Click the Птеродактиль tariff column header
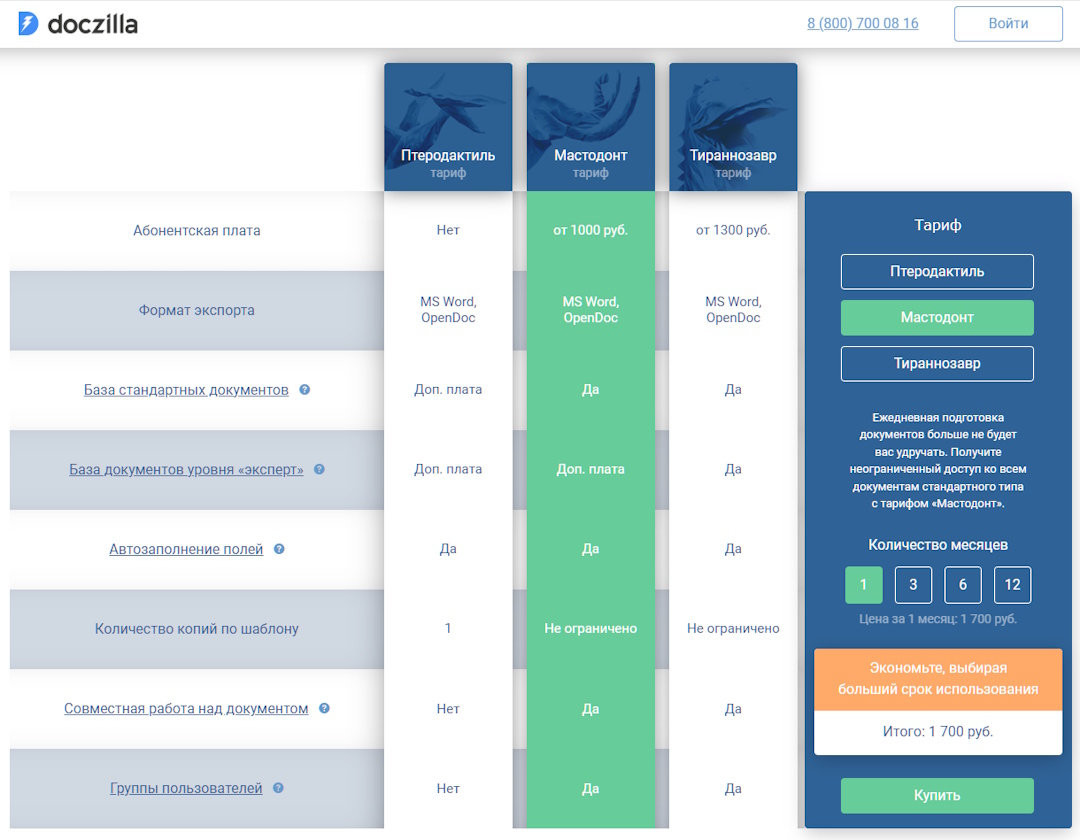Image resolution: width=1080 pixels, height=840 pixels. pyautogui.click(x=448, y=127)
